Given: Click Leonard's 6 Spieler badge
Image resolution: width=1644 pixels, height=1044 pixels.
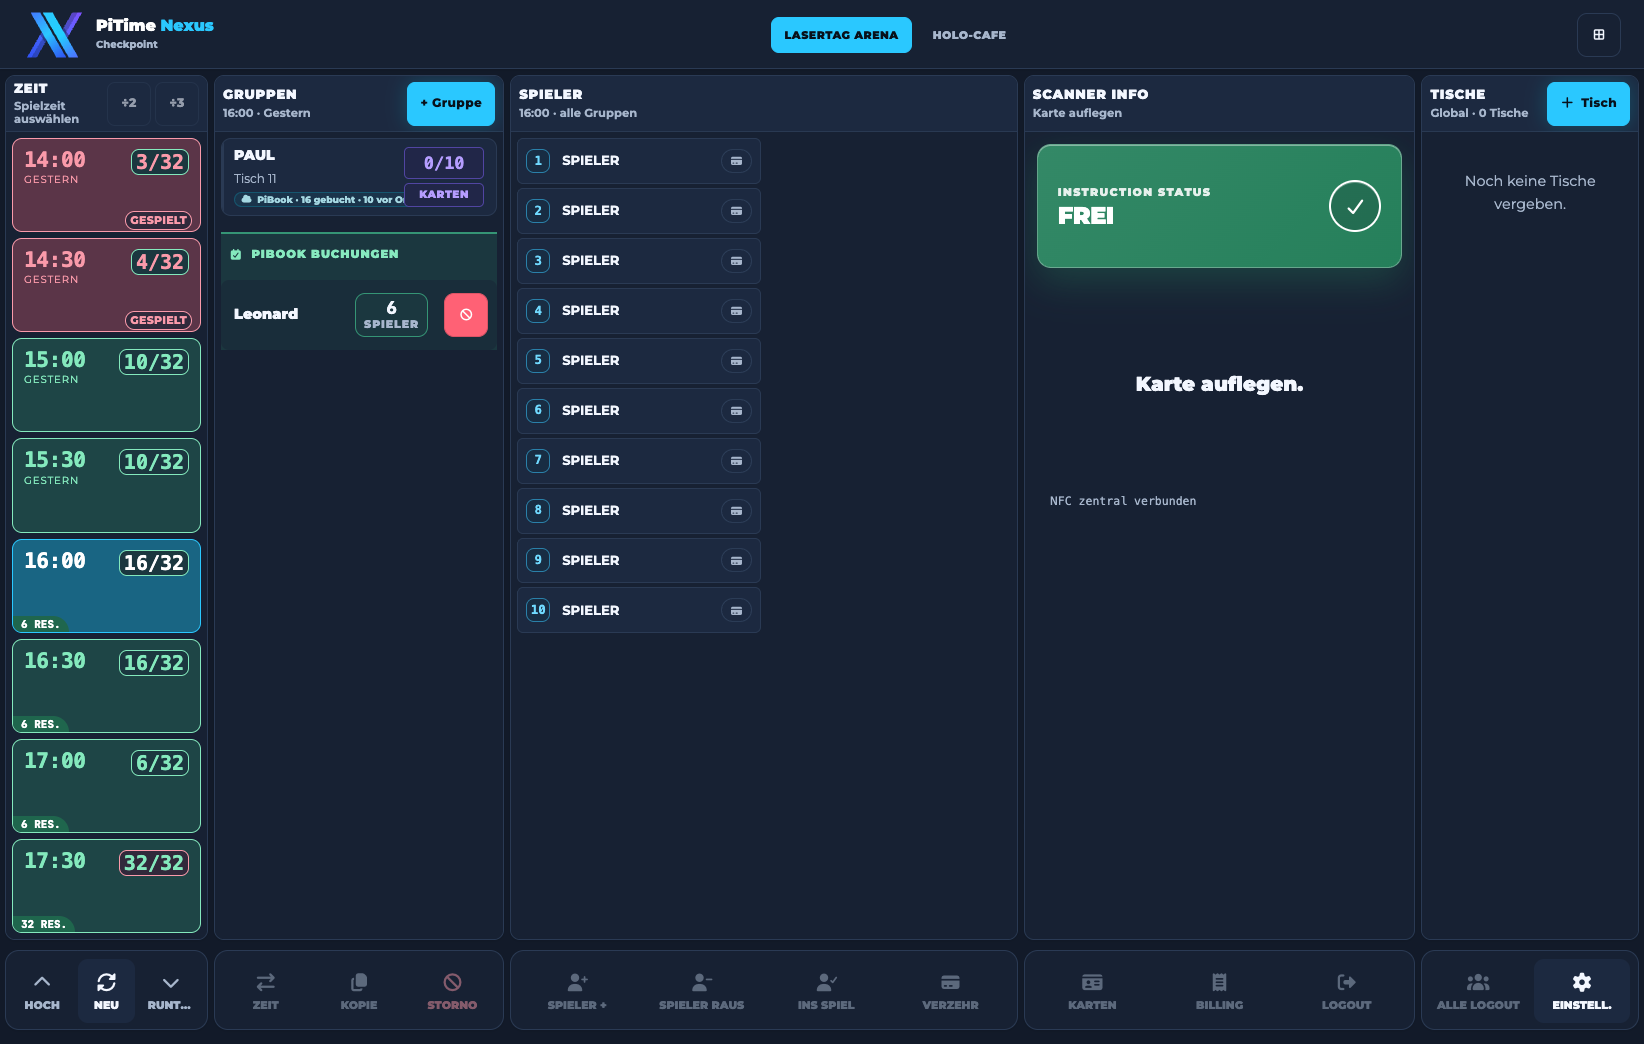Looking at the screenshot, I should [x=391, y=315].
